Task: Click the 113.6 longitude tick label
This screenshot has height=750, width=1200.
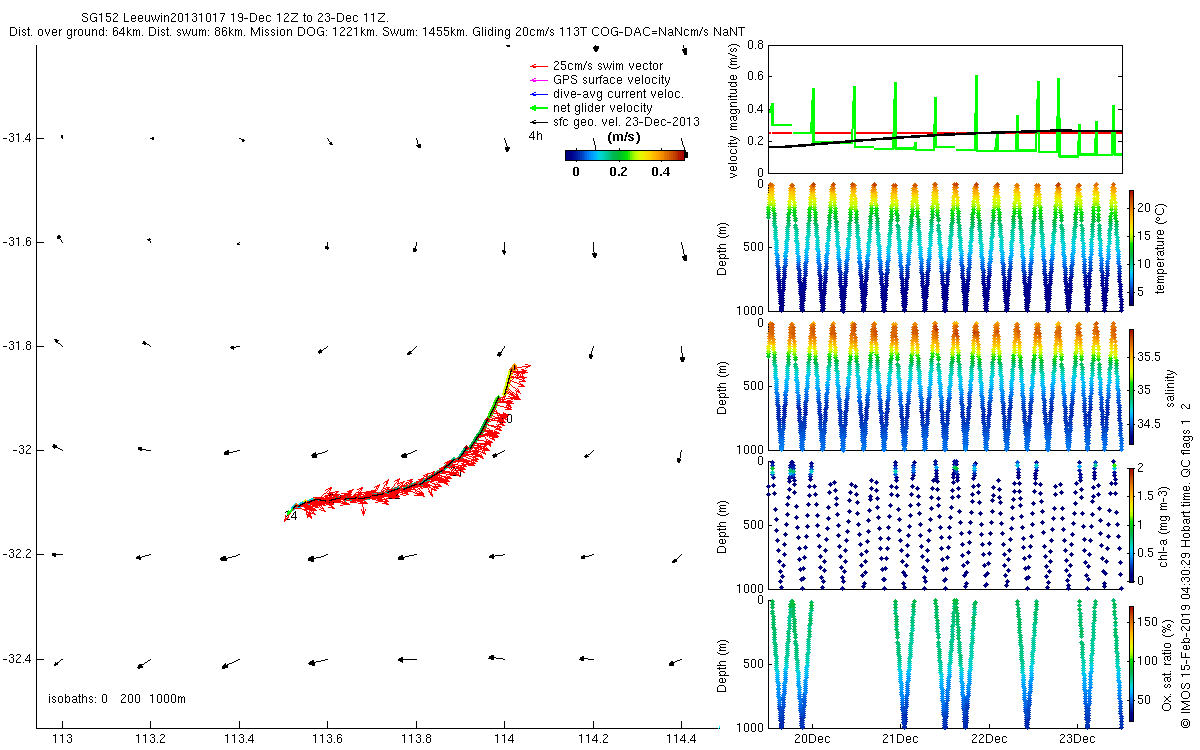Action: 328,739
